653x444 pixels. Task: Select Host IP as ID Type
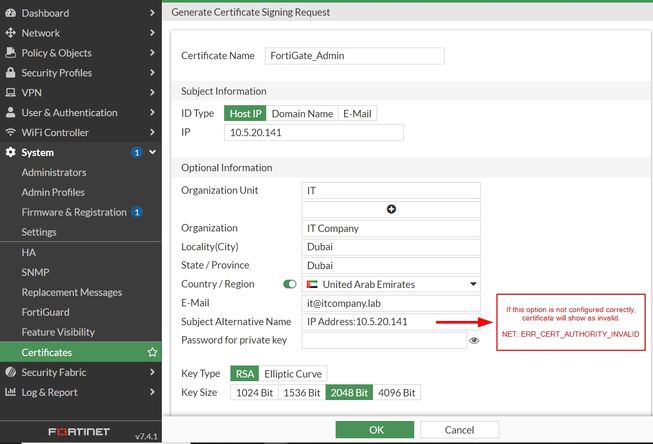click(245, 114)
